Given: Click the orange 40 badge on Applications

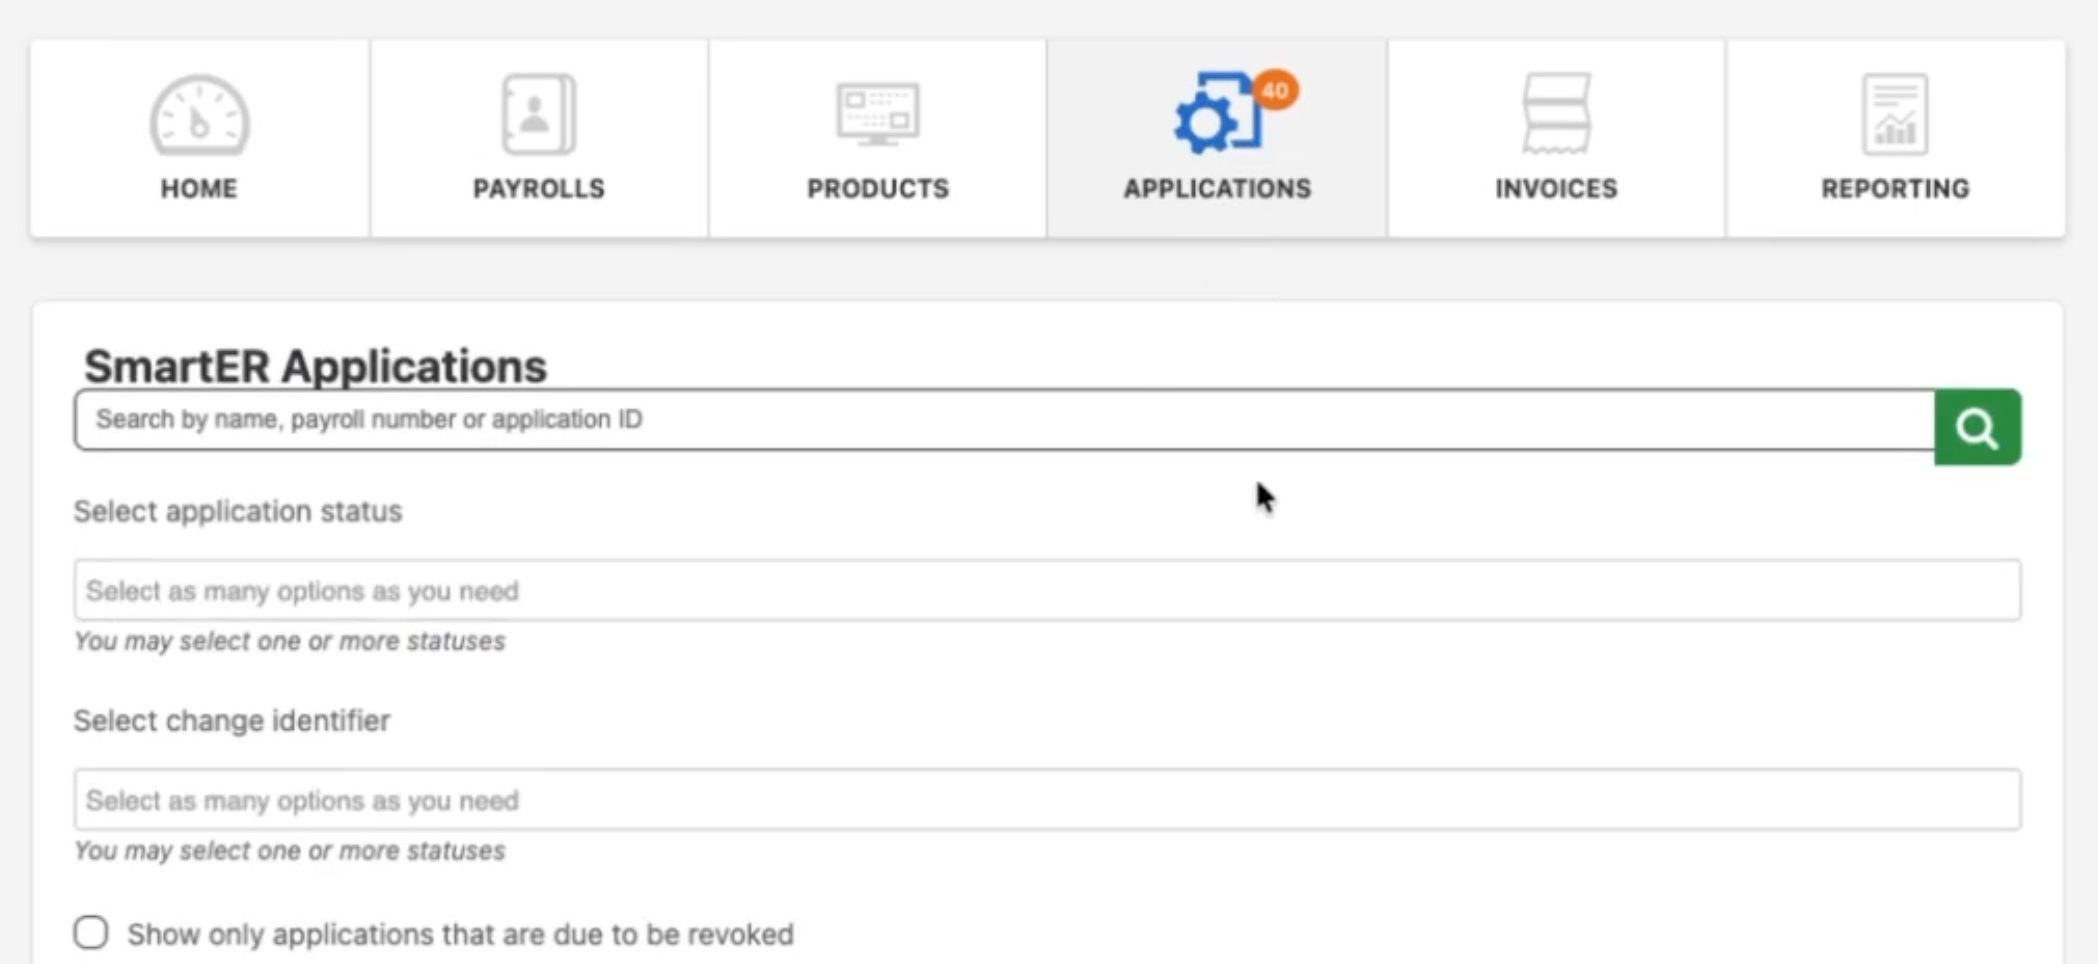Looking at the screenshot, I should click(1273, 89).
